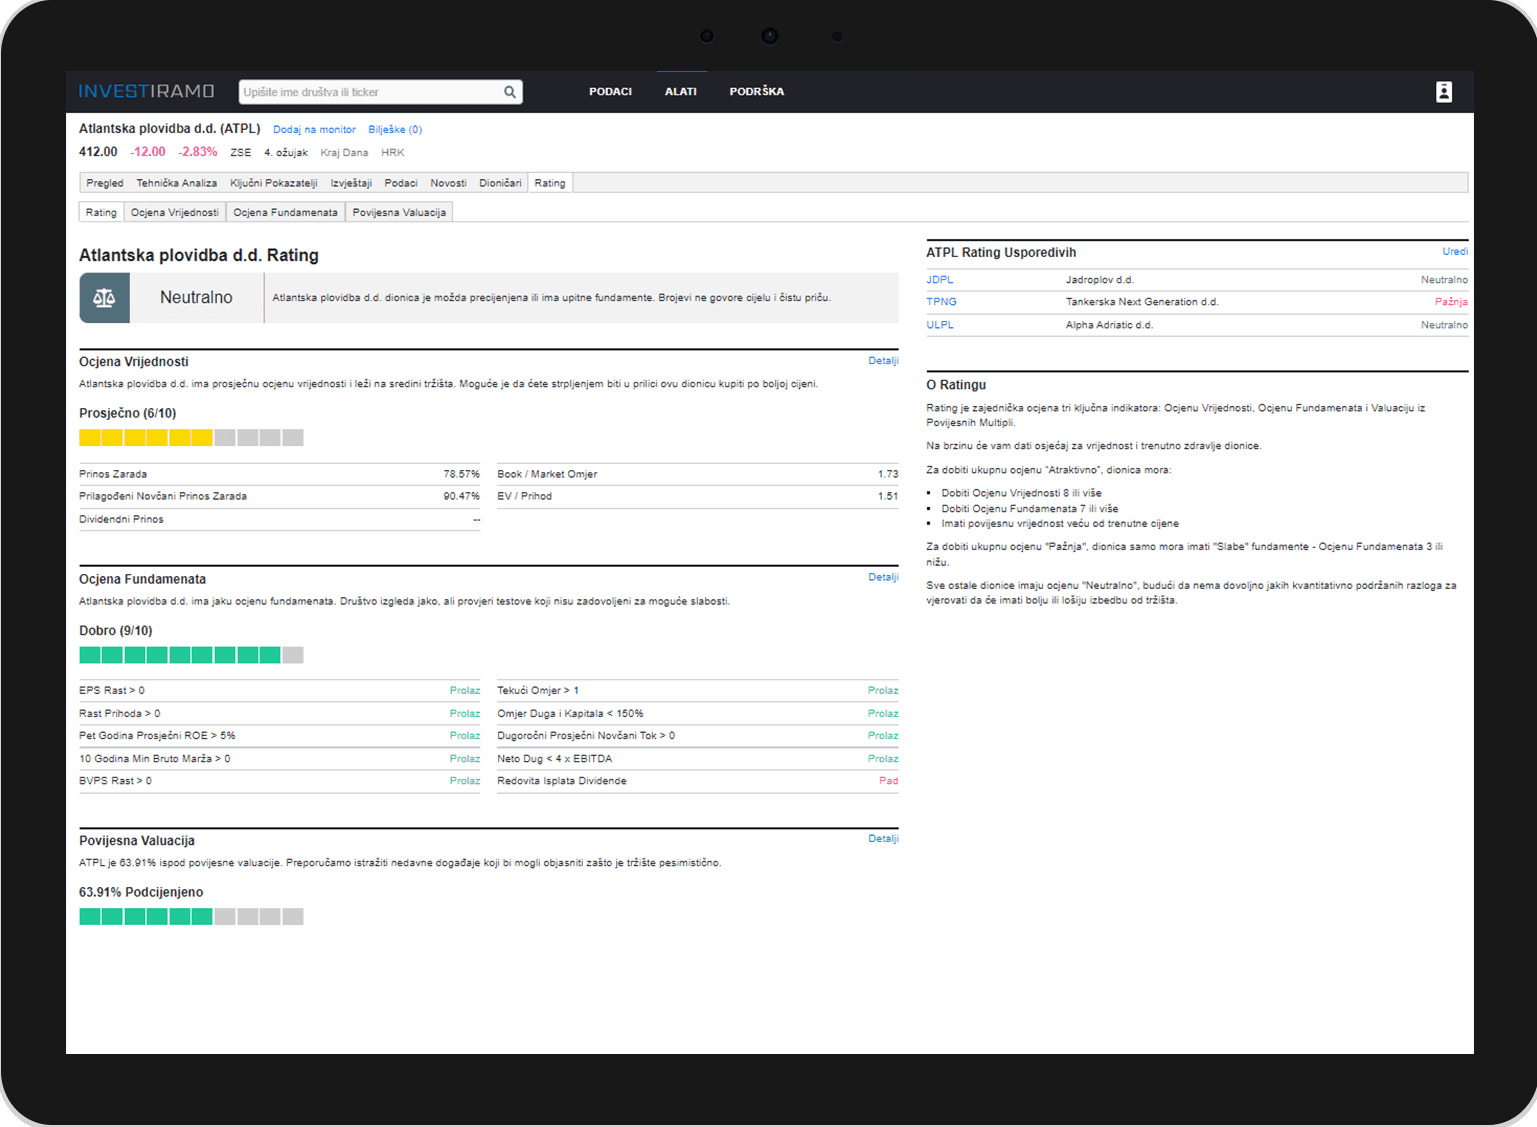Click Tankerska Next Generation d.d. name
This screenshot has width=1537, height=1127.
point(1142,302)
